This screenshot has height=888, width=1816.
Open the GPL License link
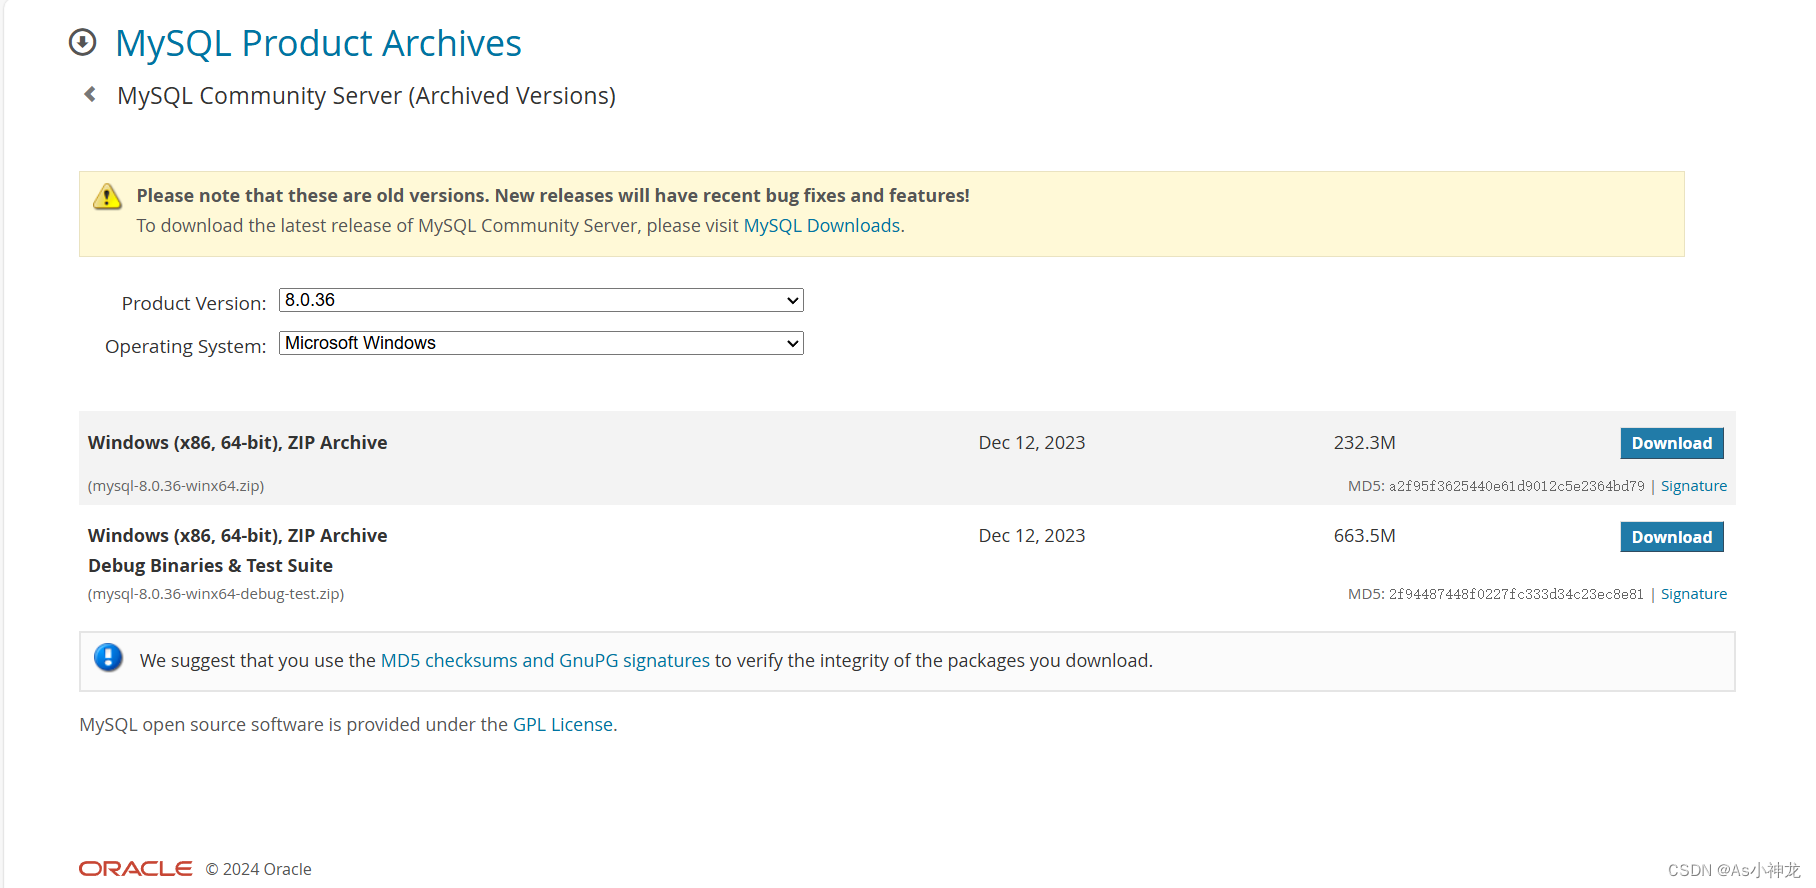coord(563,724)
